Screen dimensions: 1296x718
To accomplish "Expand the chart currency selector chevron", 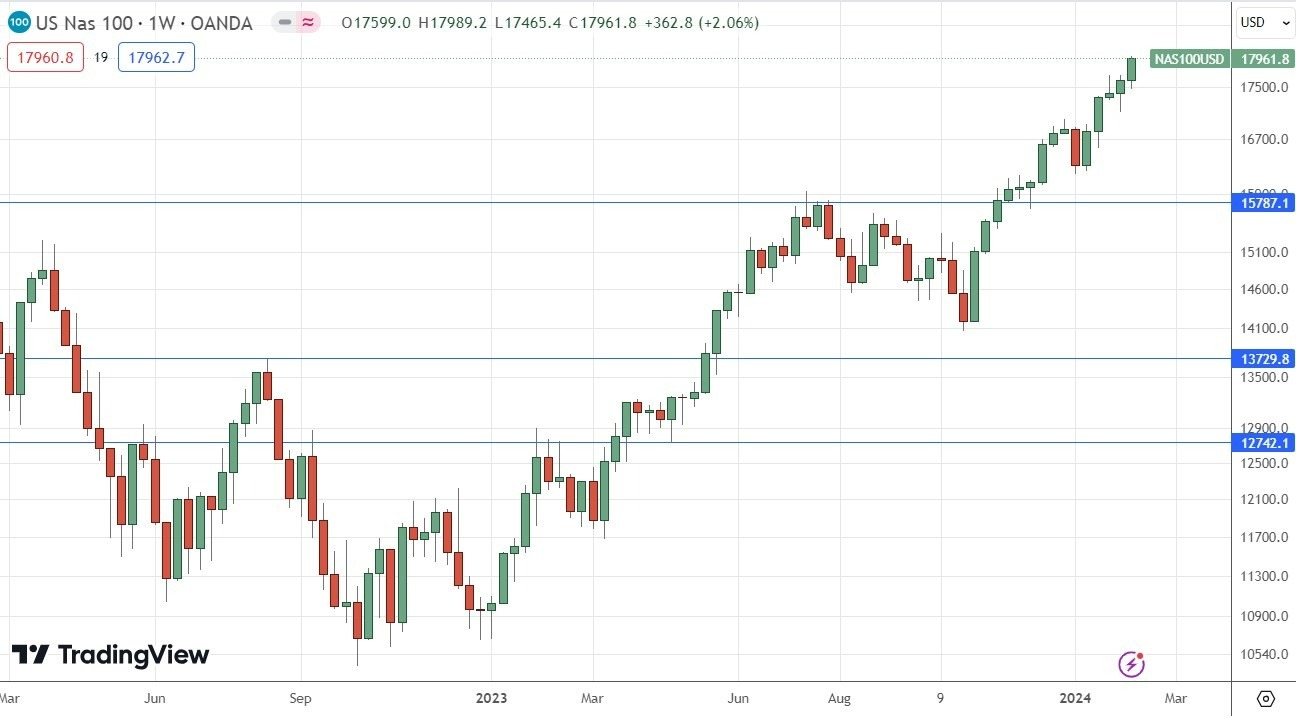I will click(x=1283, y=22).
